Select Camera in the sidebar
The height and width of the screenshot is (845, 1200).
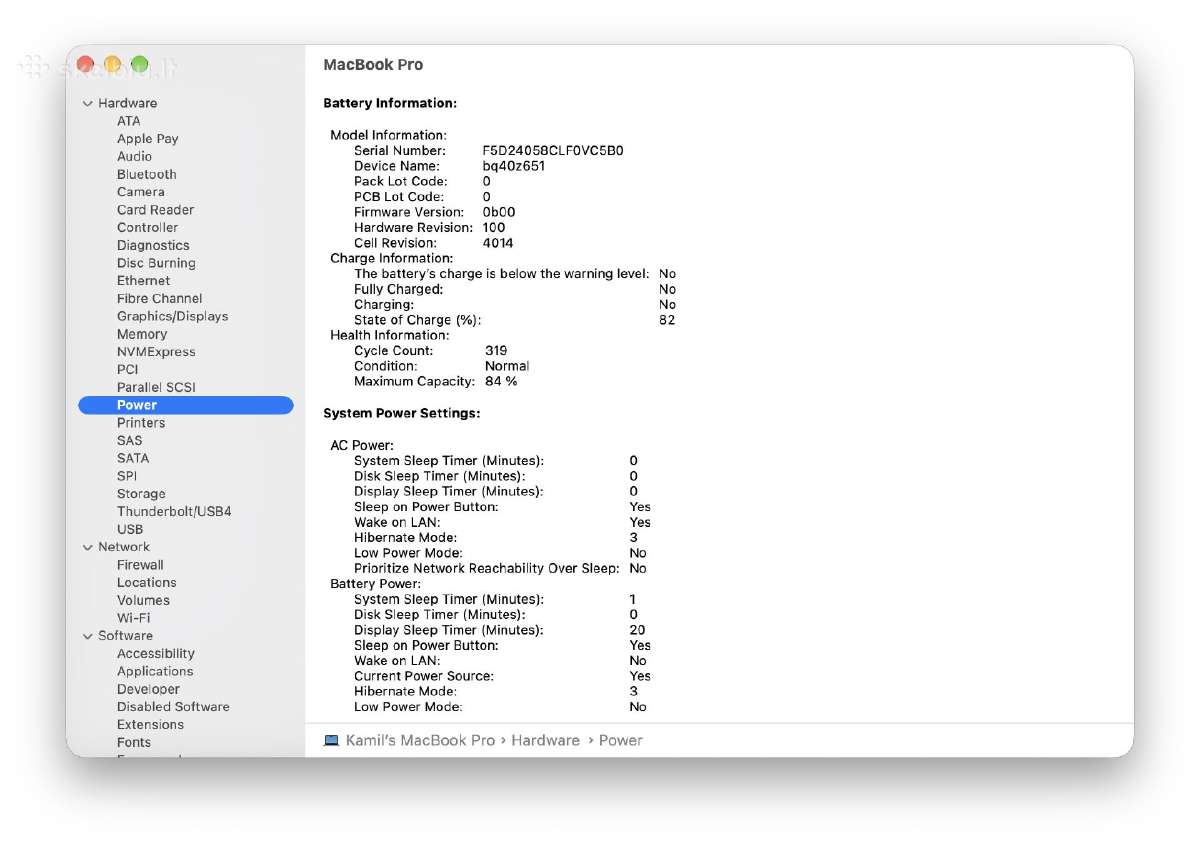pos(140,192)
